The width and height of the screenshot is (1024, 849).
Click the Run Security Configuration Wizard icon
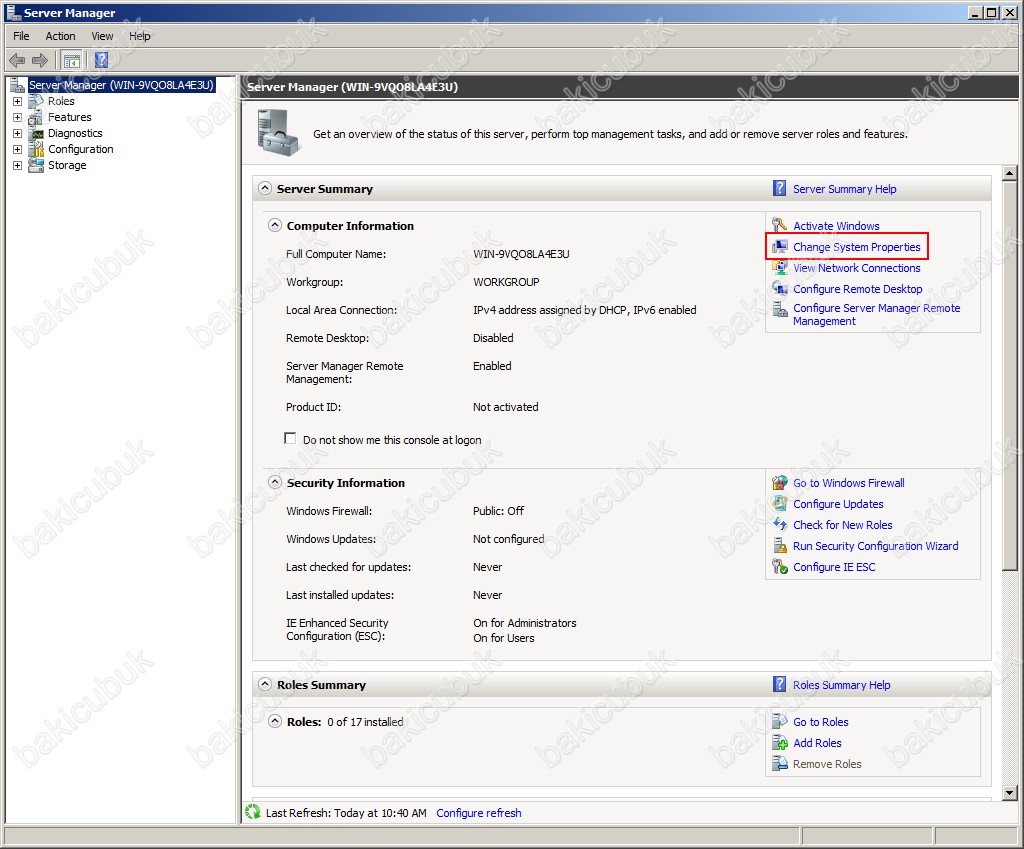click(x=780, y=546)
